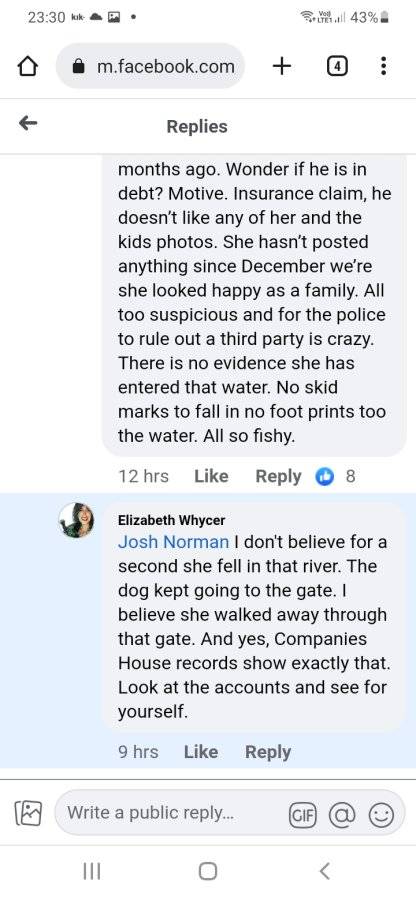Open the browser three-dot menu
This screenshot has height=900, width=416.
coord(383,67)
